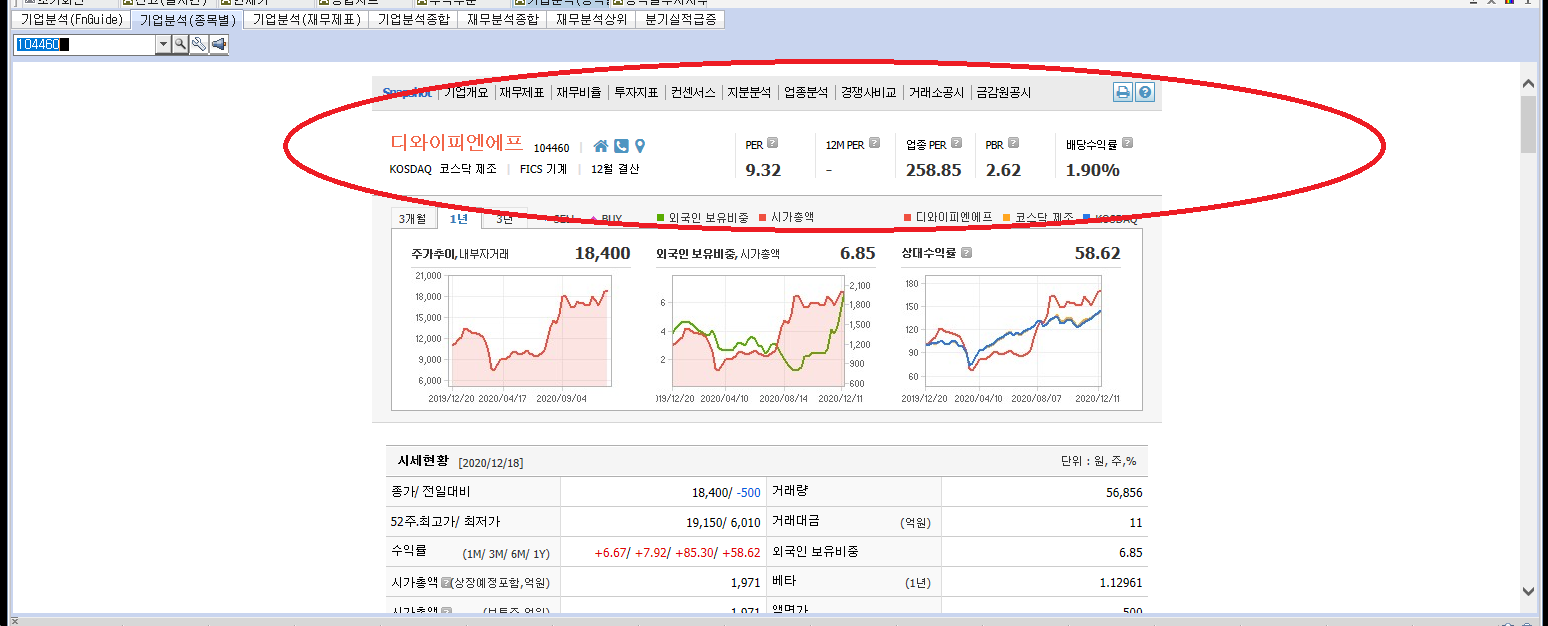Click the help icon beside 업종 PER

click(956, 144)
